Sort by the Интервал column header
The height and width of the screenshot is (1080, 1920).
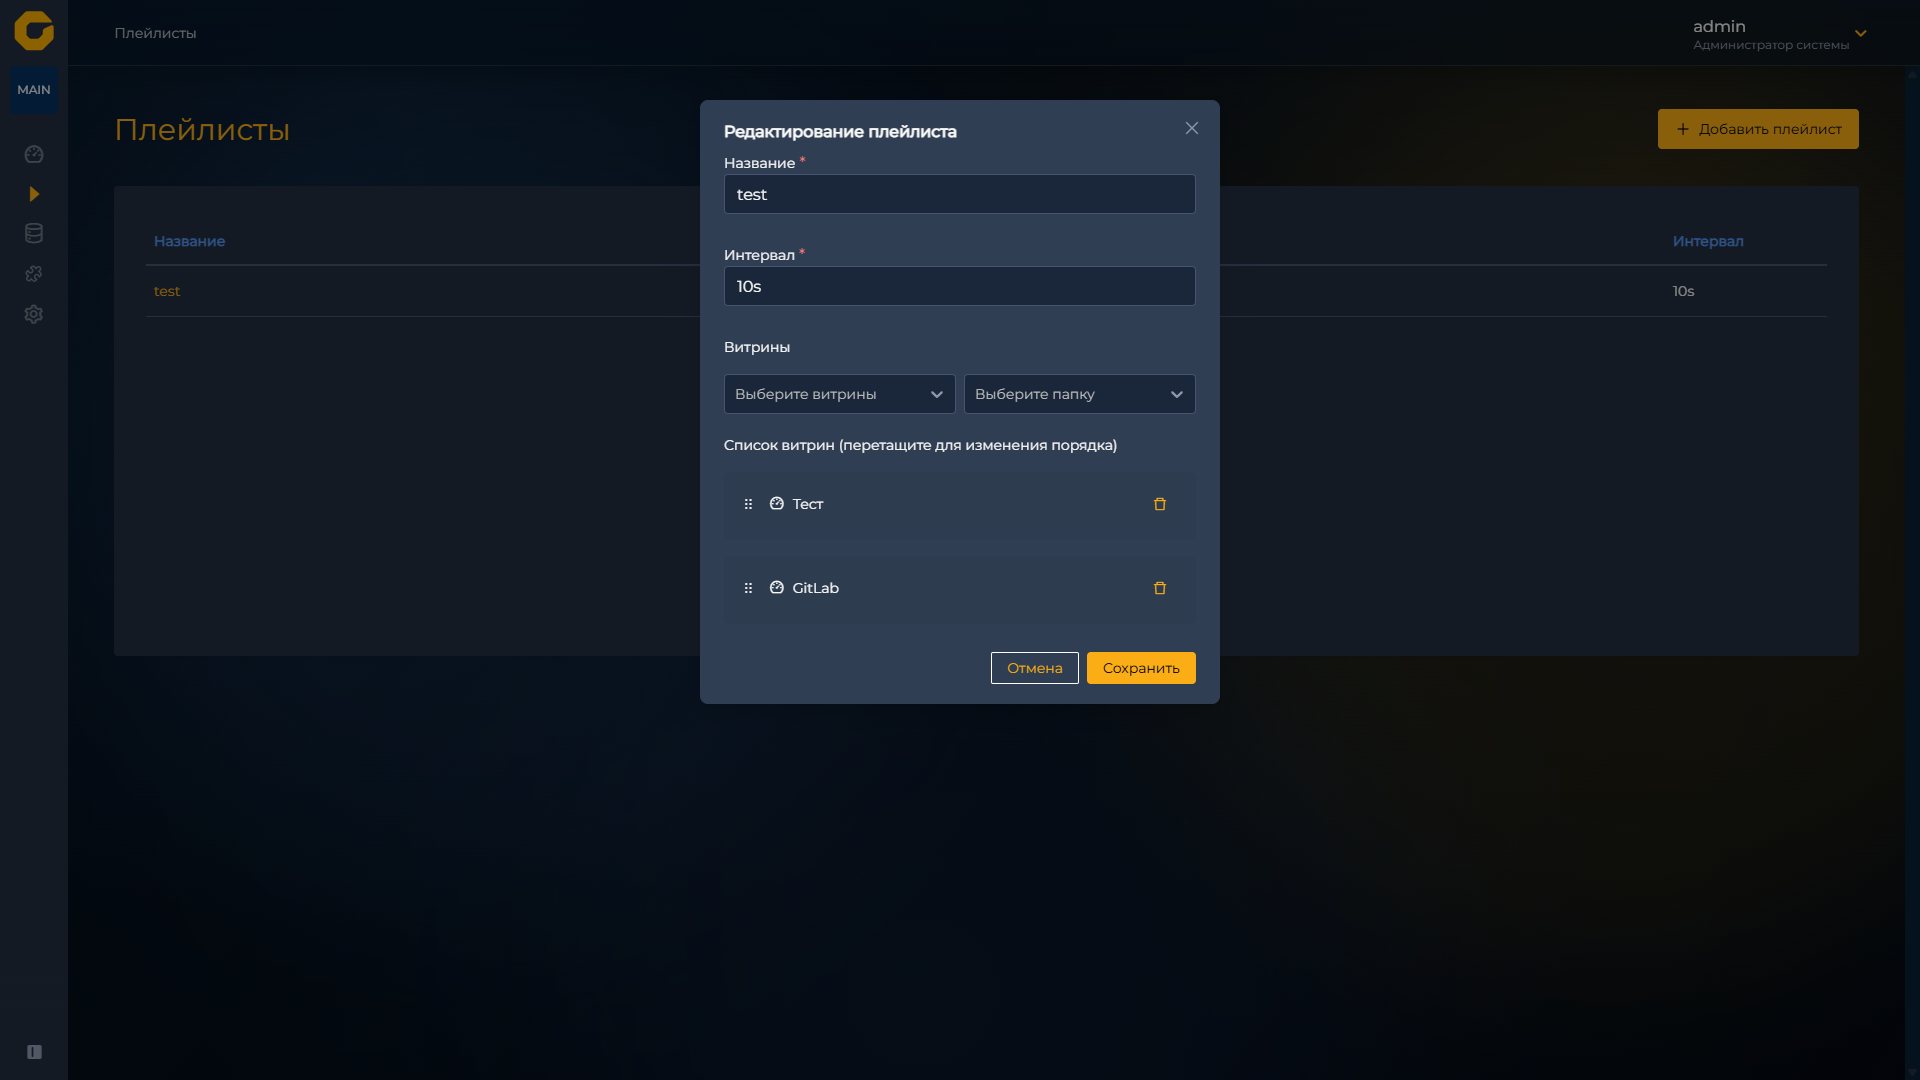coord(1708,241)
